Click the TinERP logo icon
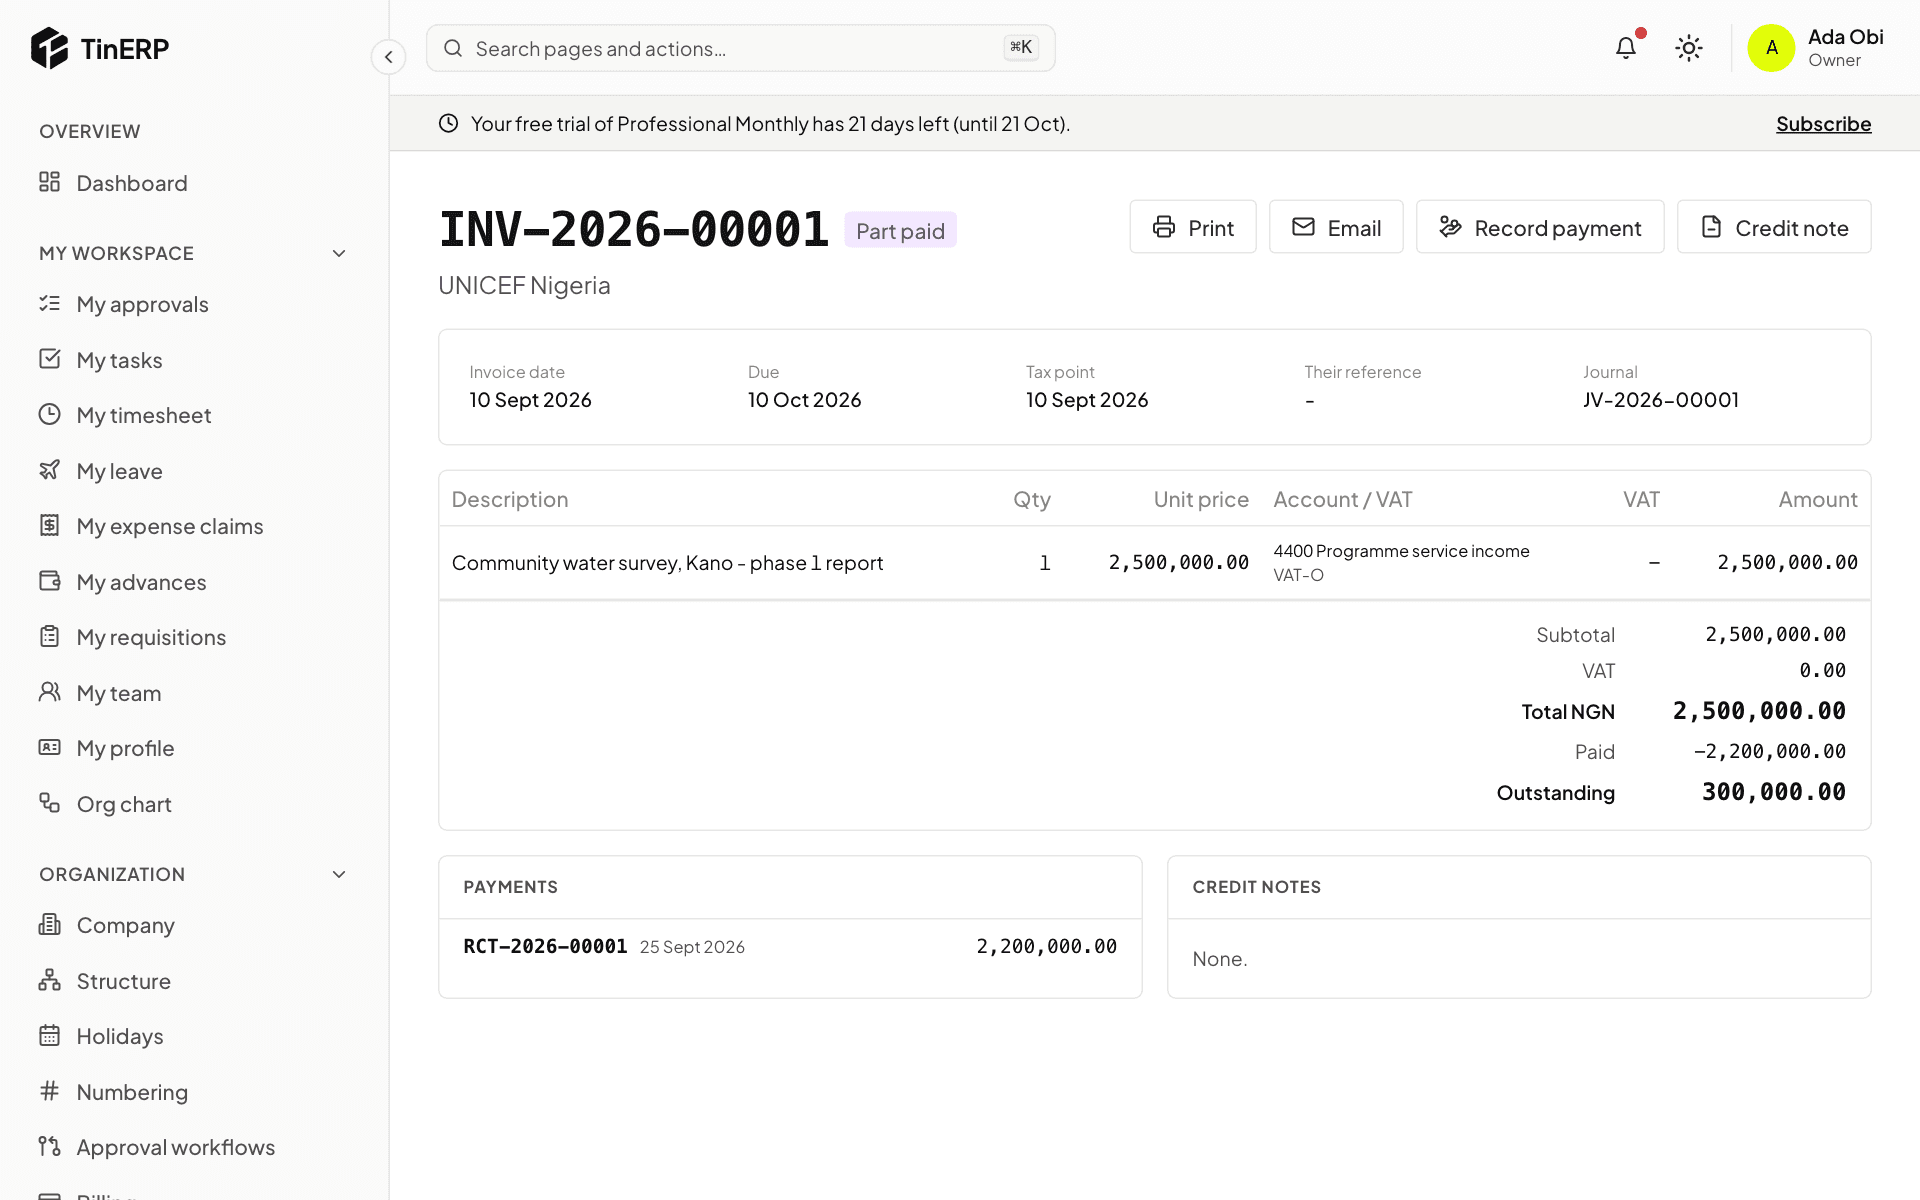 click(49, 48)
